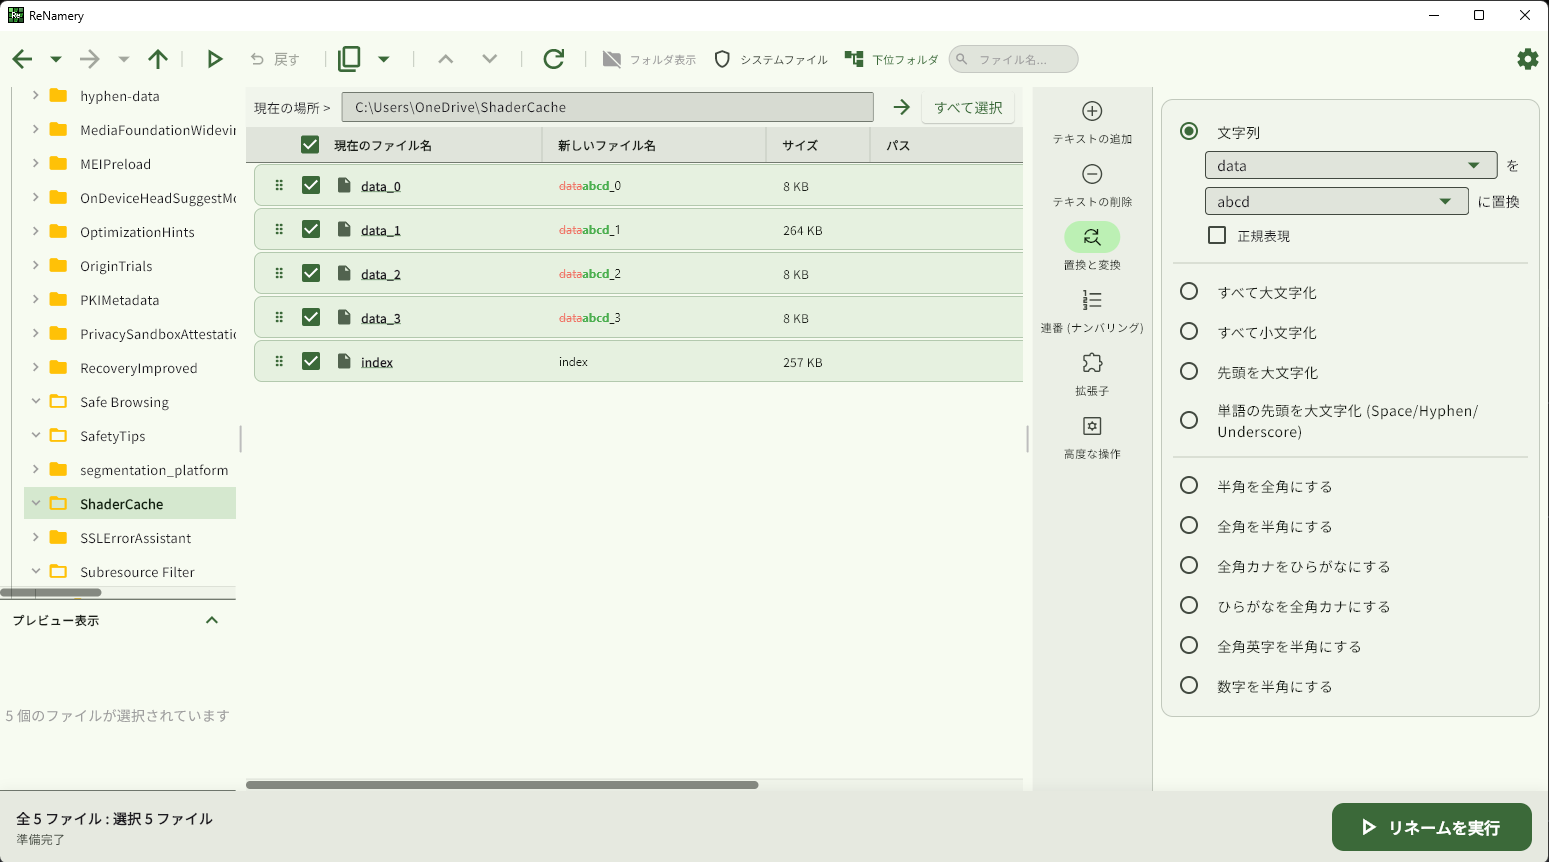Uncheck the data_1 file checkbox
1549x862 pixels.
tap(311, 229)
